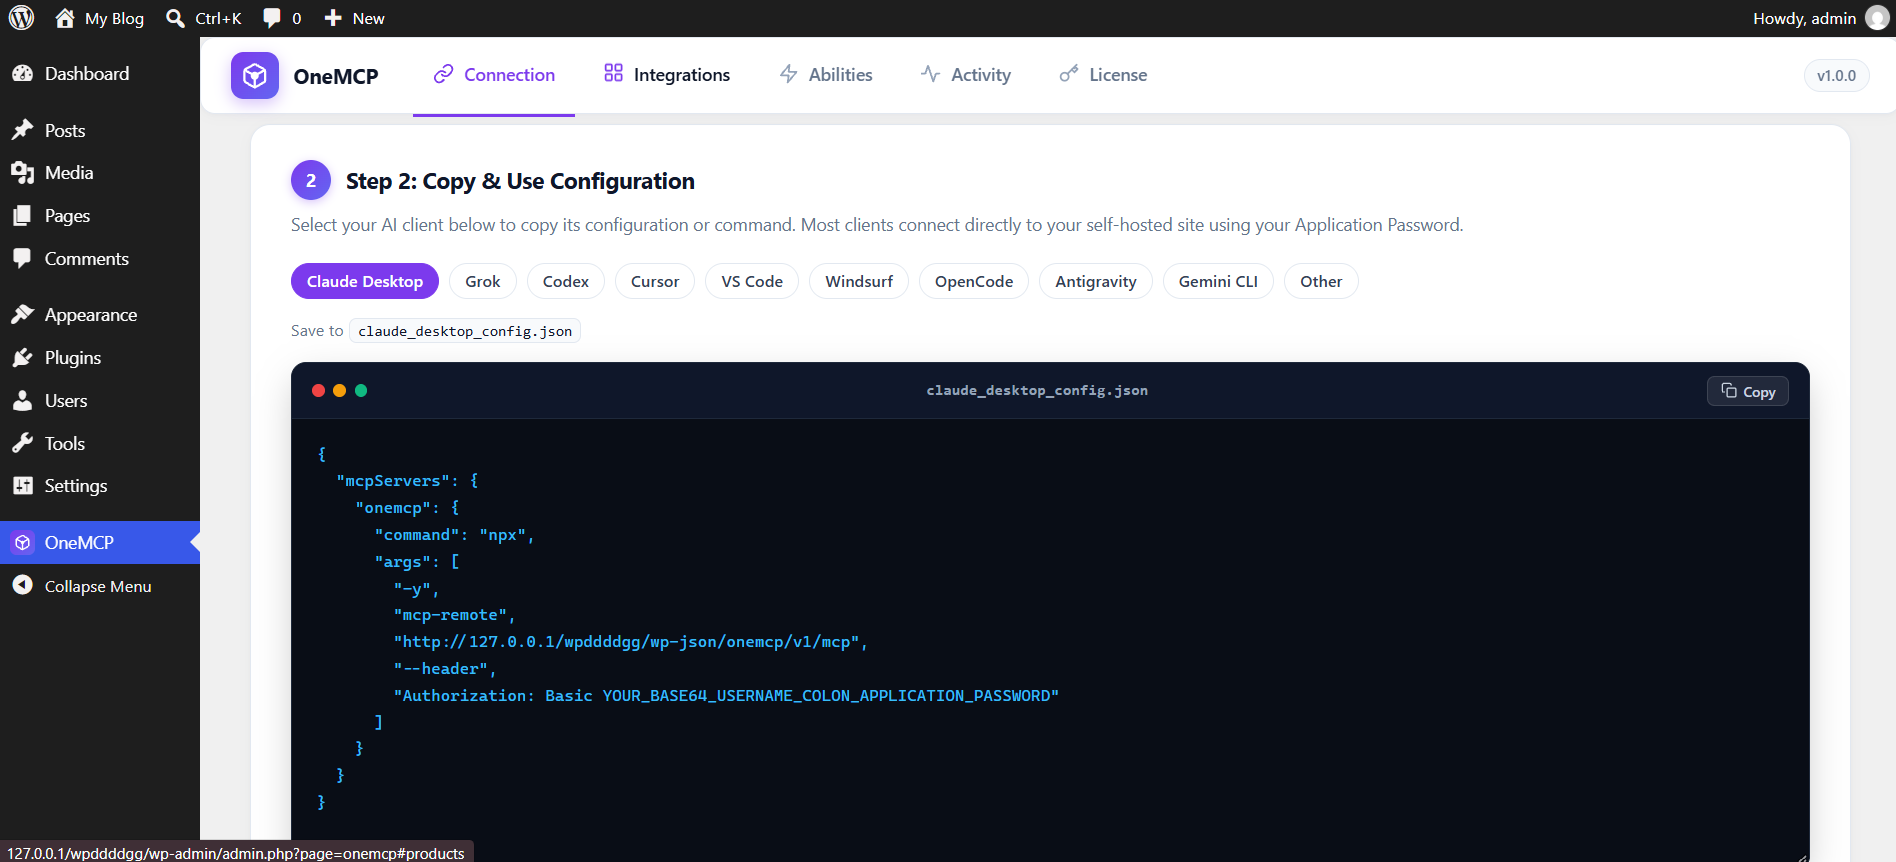Click the v1.0.0 version badge
Viewport: 1896px width, 862px height.
coord(1836,75)
